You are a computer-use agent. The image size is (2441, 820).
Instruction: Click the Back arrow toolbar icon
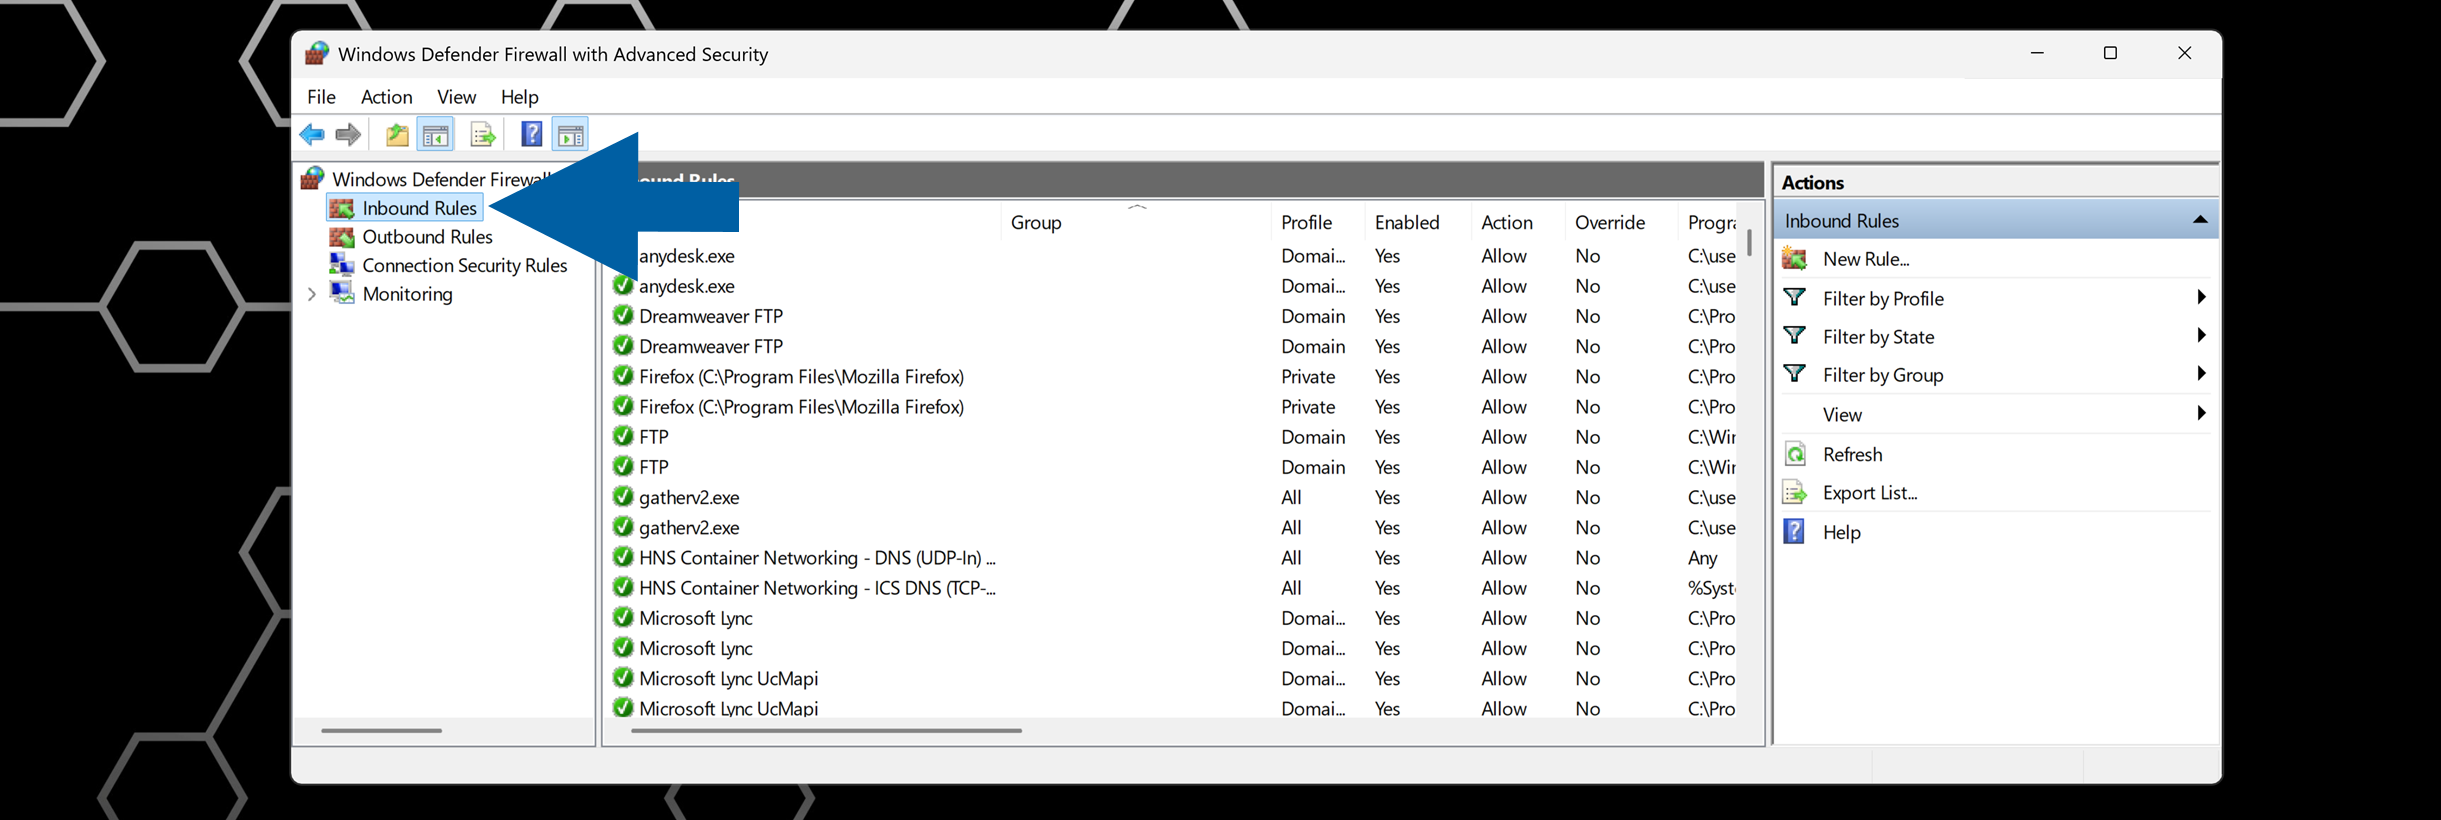[x=312, y=134]
